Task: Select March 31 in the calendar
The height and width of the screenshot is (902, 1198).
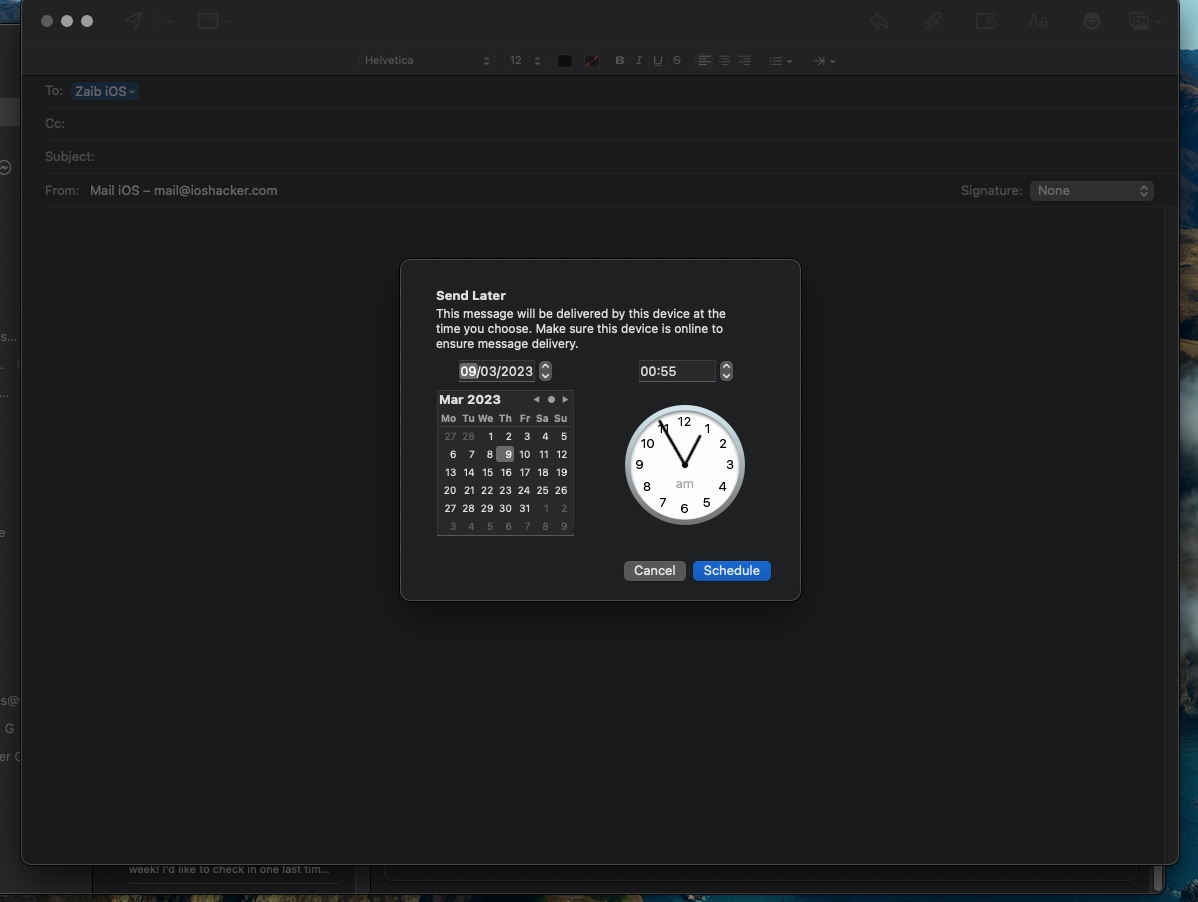Action: pos(524,509)
